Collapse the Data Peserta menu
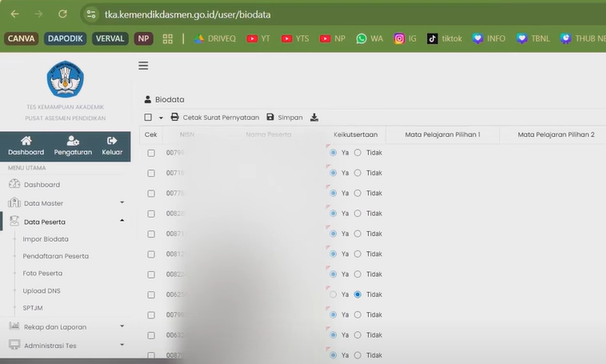 [65, 222]
